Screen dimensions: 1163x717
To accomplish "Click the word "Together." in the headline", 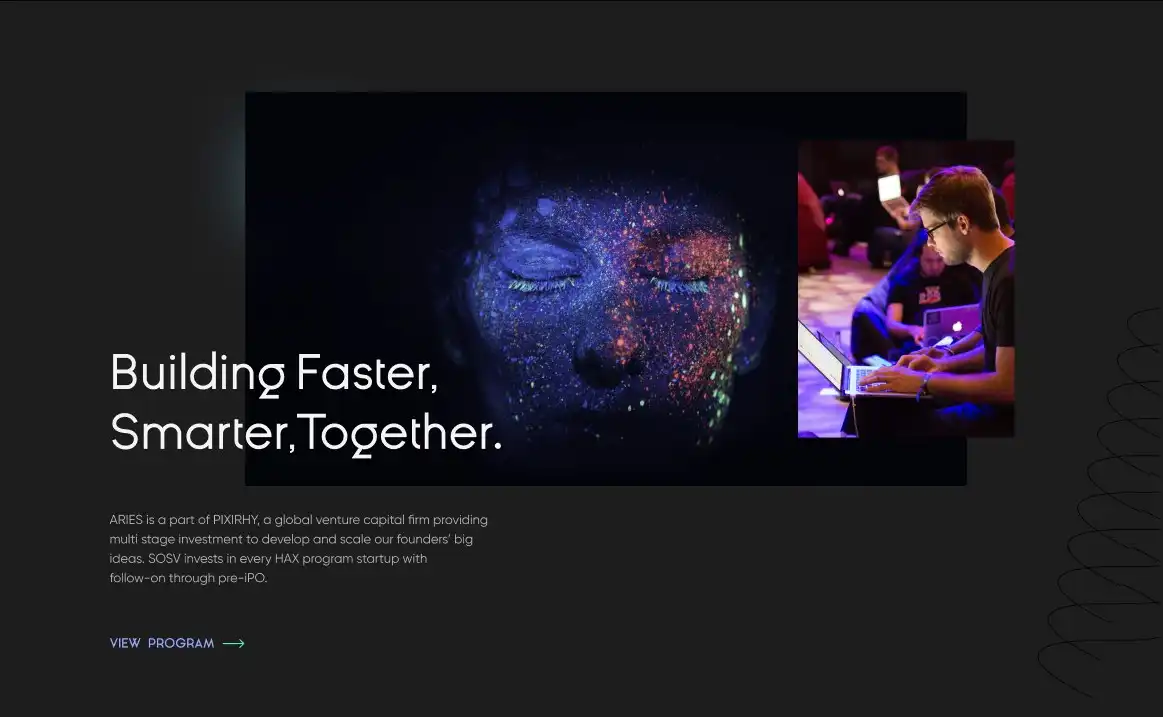I will [x=400, y=433].
